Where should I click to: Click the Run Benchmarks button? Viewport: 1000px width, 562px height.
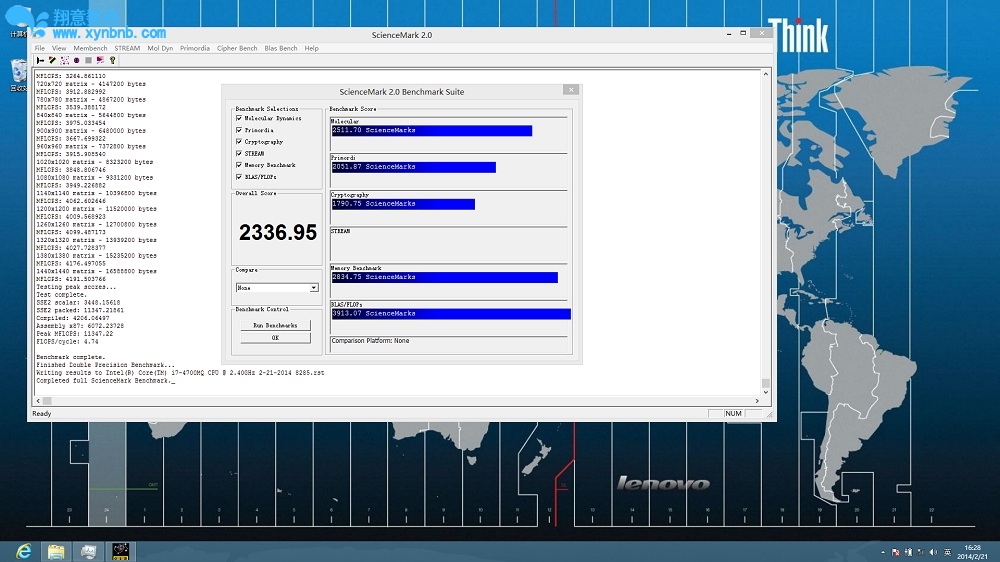(x=276, y=325)
